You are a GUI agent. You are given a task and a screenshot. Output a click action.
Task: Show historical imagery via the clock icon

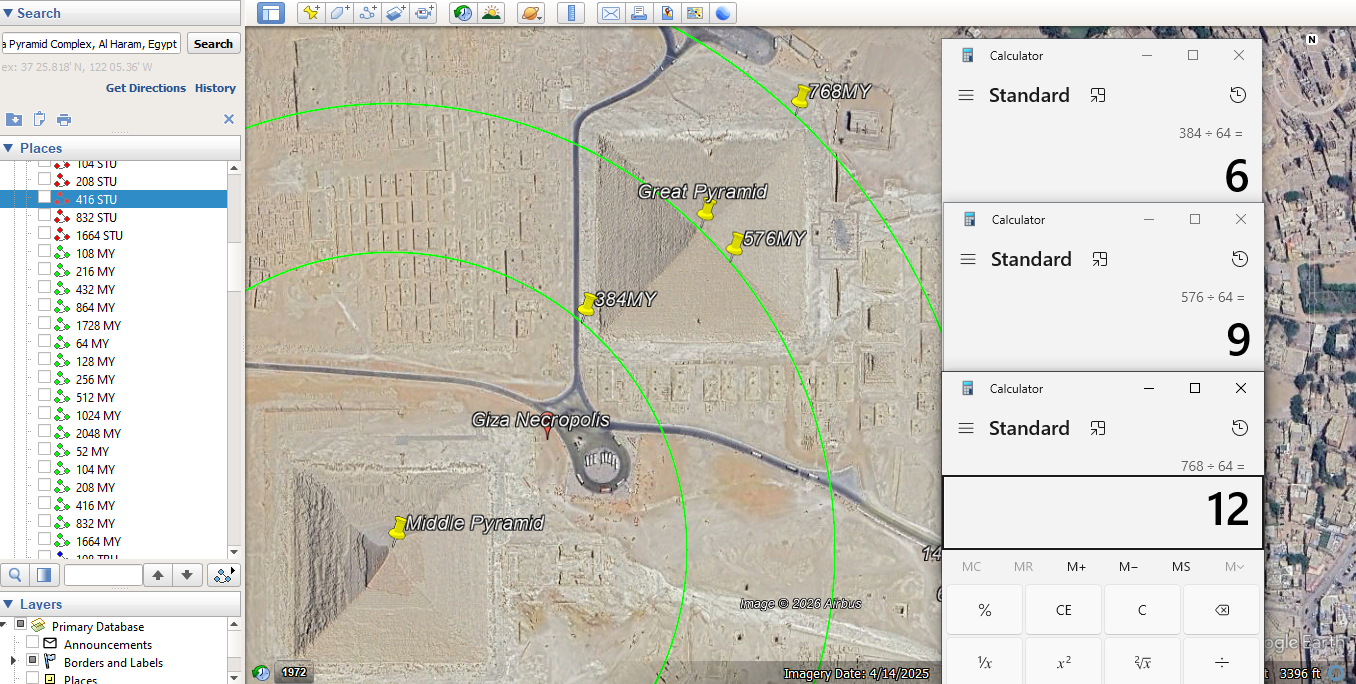(x=463, y=13)
